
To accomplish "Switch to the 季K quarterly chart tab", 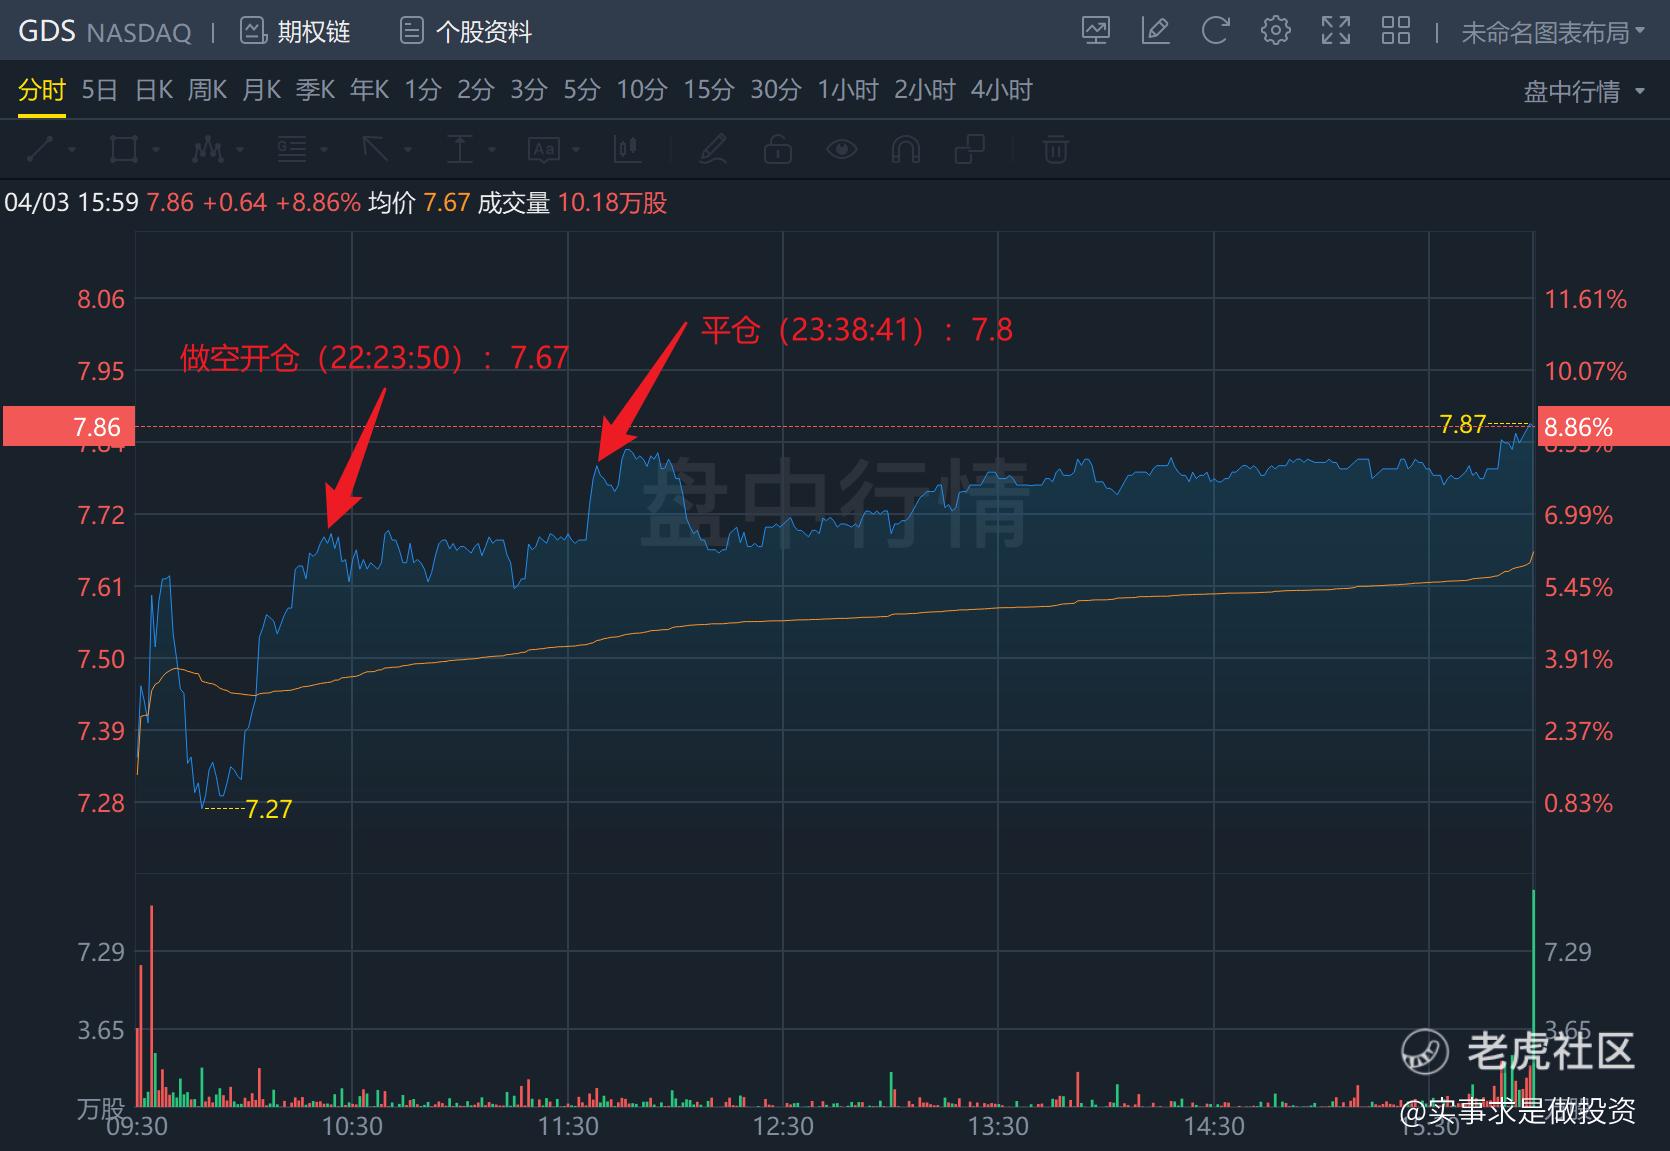I will [316, 91].
